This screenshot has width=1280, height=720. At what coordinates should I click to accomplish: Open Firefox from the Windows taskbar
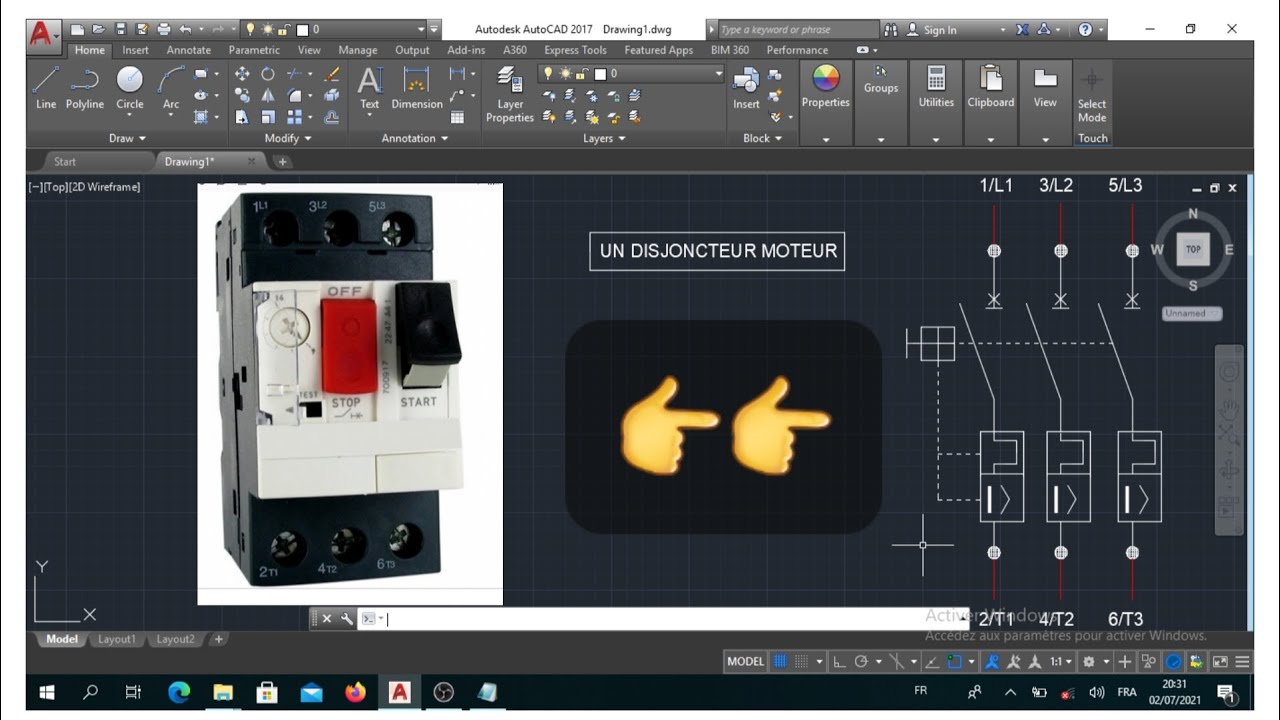[355, 692]
